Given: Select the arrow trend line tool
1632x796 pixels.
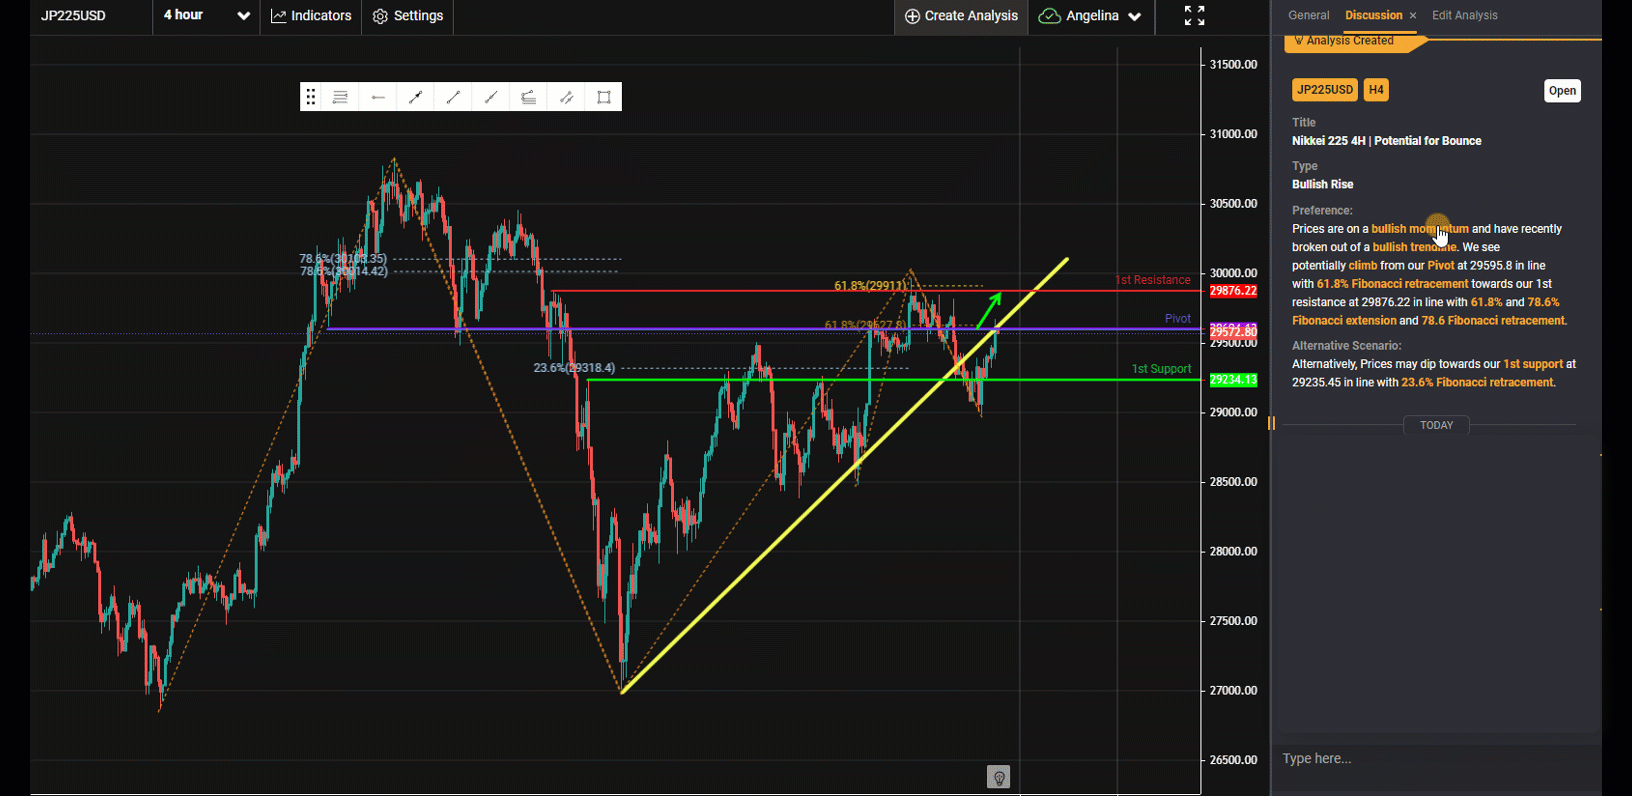Looking at the screenshot, I should [x=415, y=97].
